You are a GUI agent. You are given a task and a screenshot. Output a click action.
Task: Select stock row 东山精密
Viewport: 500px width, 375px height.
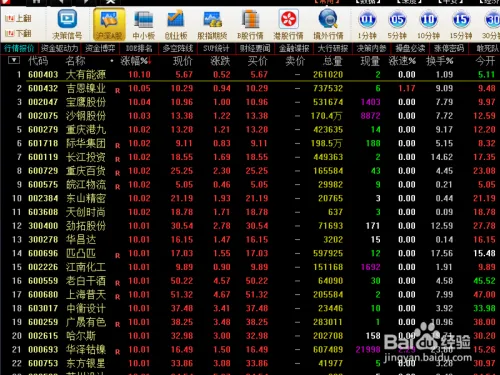coord(250,198)
